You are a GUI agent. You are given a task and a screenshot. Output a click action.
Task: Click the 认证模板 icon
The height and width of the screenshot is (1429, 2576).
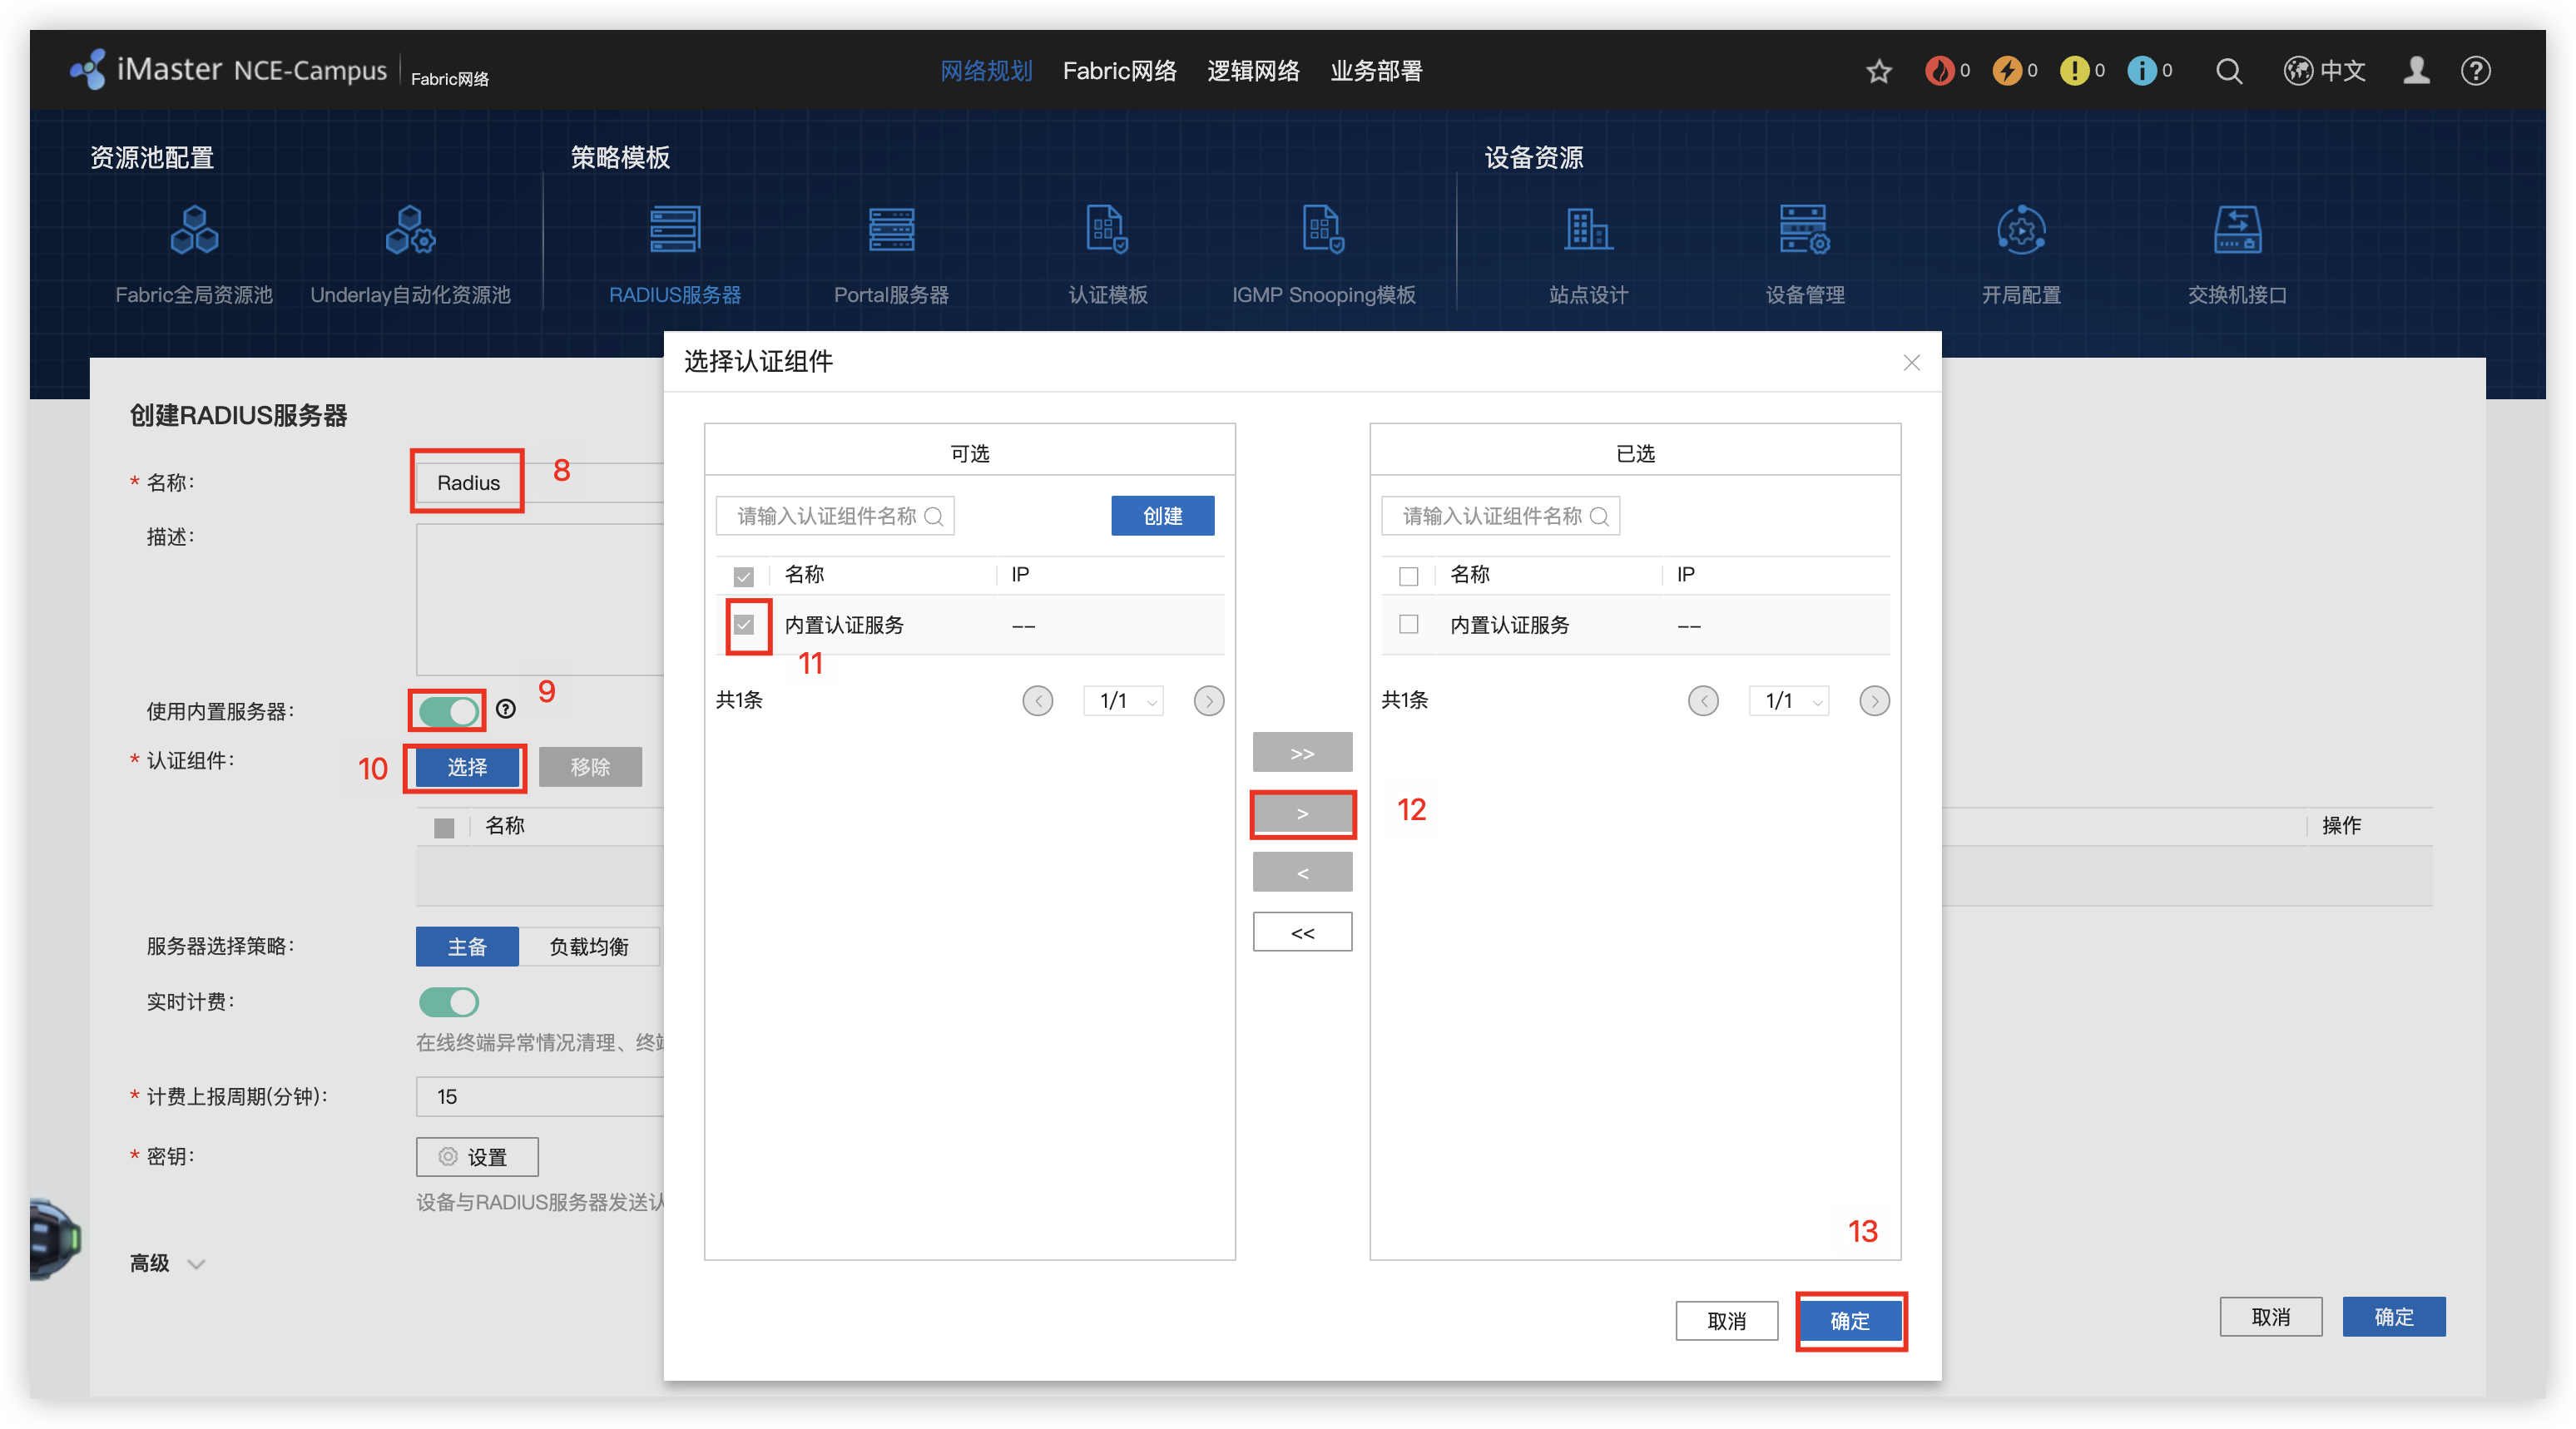pos(1107,231)
